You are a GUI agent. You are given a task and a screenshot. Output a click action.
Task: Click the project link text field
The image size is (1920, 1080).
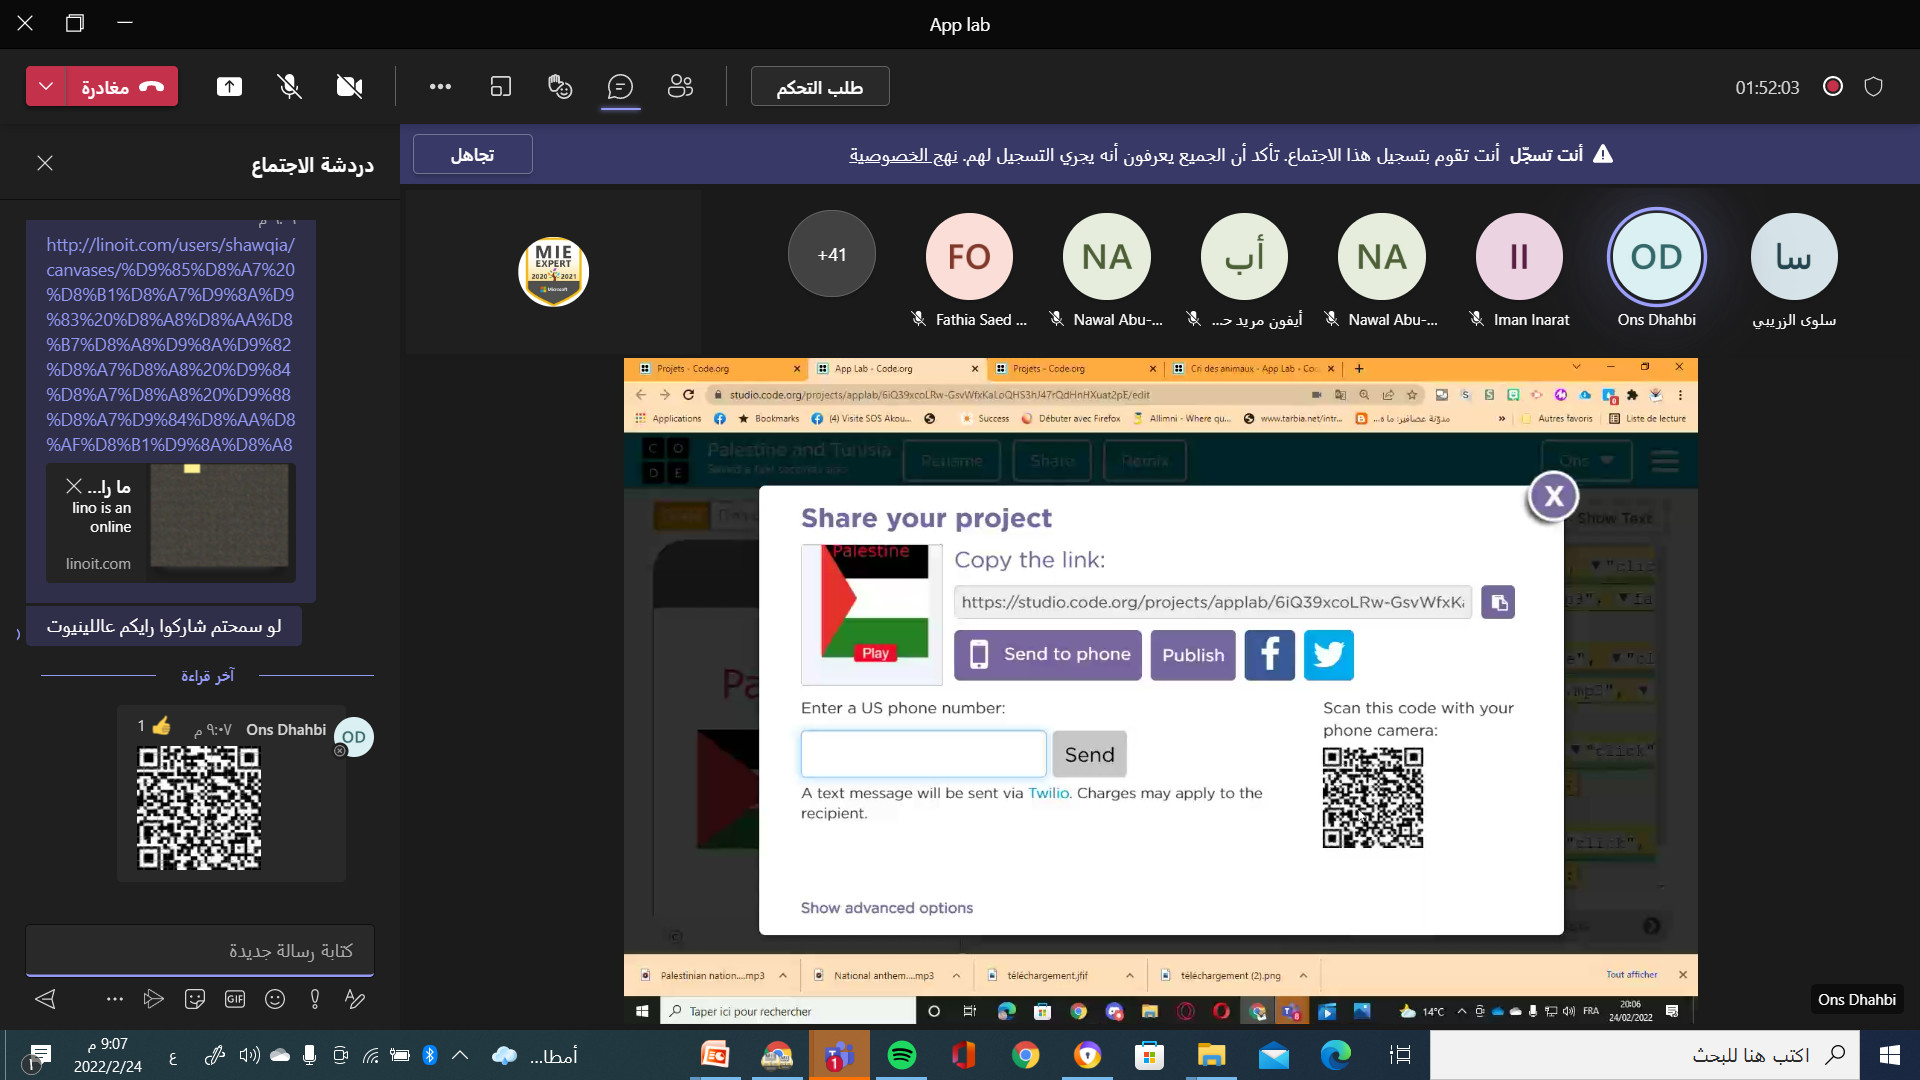click(1212, 602)
